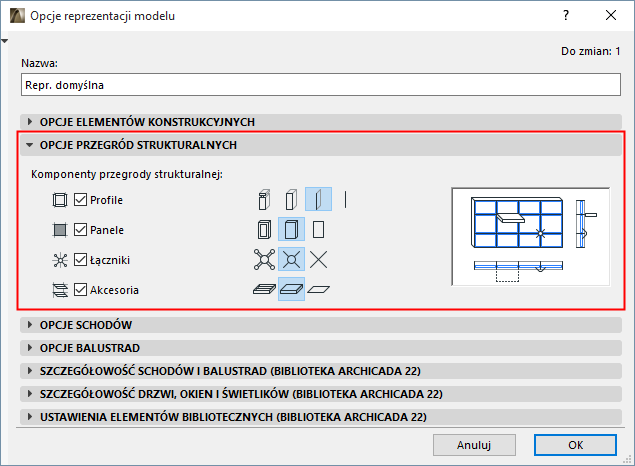This screenshot has width=635, height=466.
Task: Select simplified solid accessory display icon
Action: pyautogui.click(x=292, y=289)
